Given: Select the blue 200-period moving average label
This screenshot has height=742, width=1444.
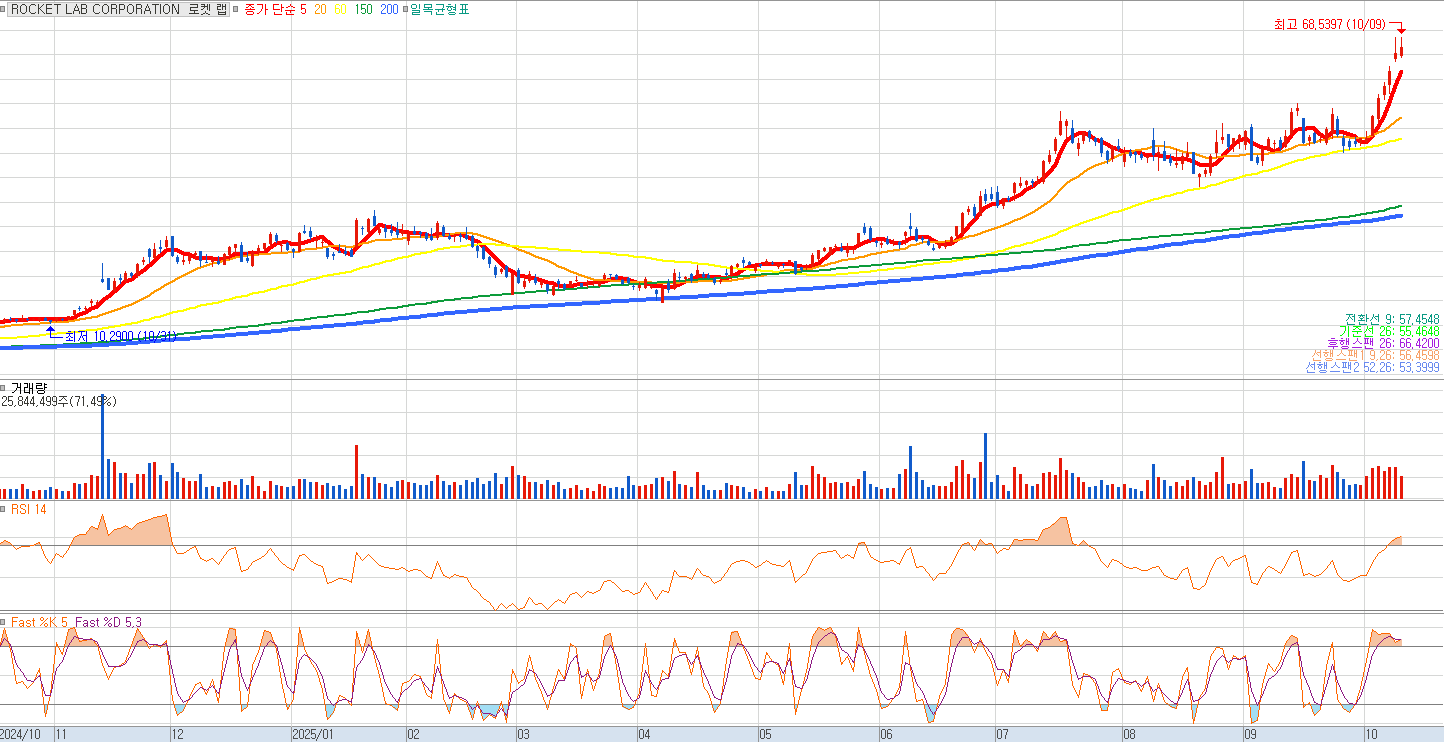Looking at the screenshot, I should click(389, 9).
